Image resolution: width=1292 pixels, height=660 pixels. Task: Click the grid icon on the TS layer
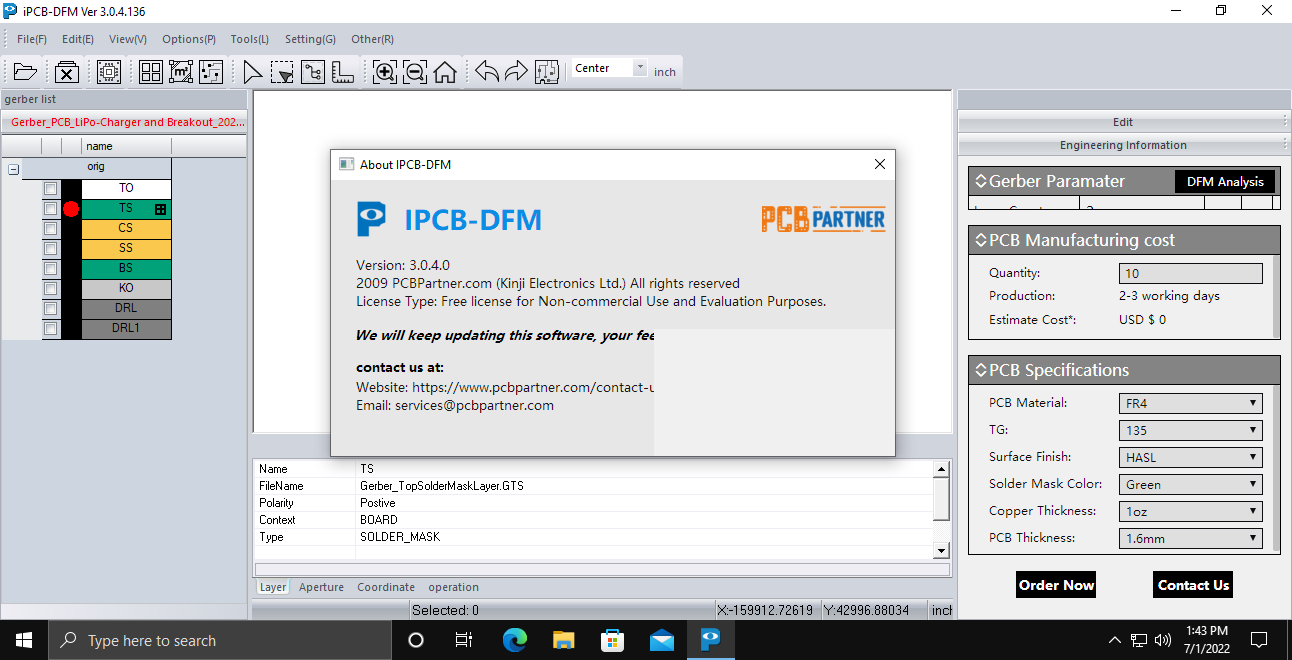point(160,209)
